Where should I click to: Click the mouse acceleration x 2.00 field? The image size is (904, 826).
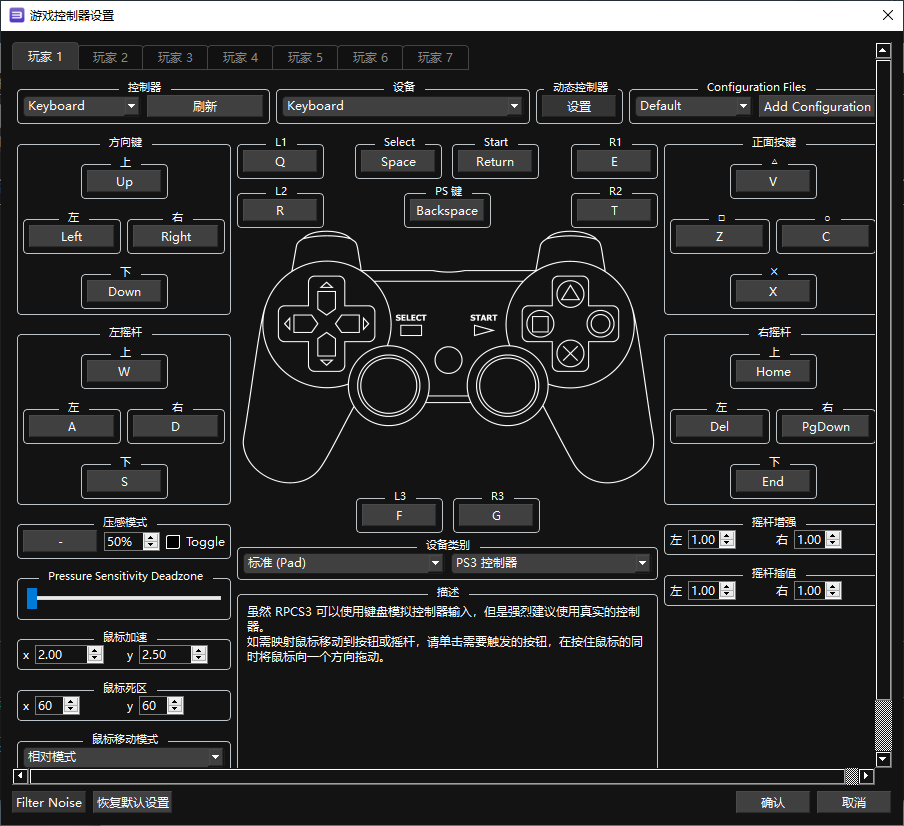(61, 655)
